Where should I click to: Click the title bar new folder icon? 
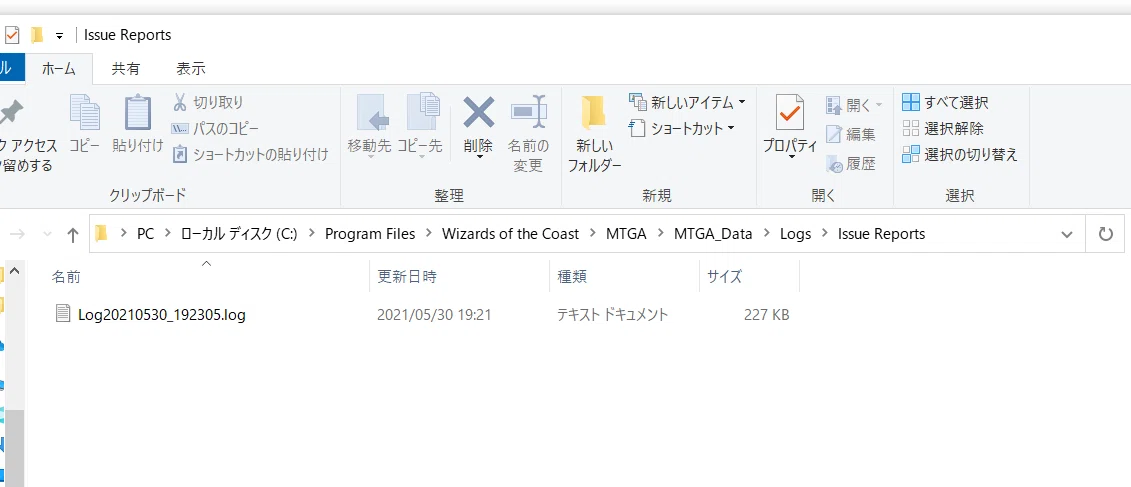37,35
